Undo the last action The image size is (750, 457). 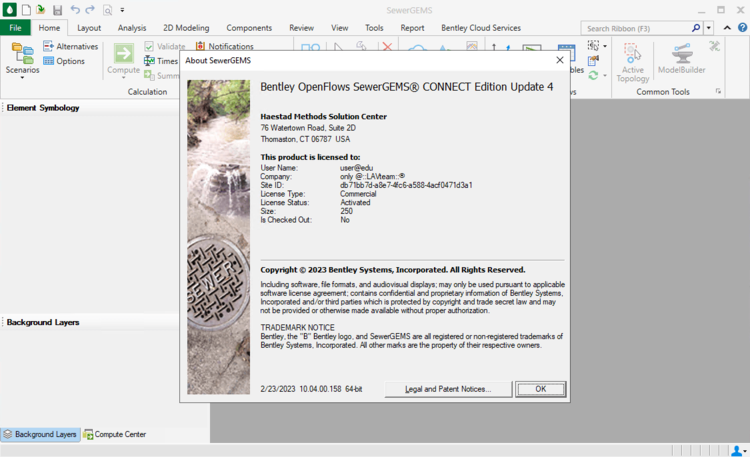pos(75,10)
